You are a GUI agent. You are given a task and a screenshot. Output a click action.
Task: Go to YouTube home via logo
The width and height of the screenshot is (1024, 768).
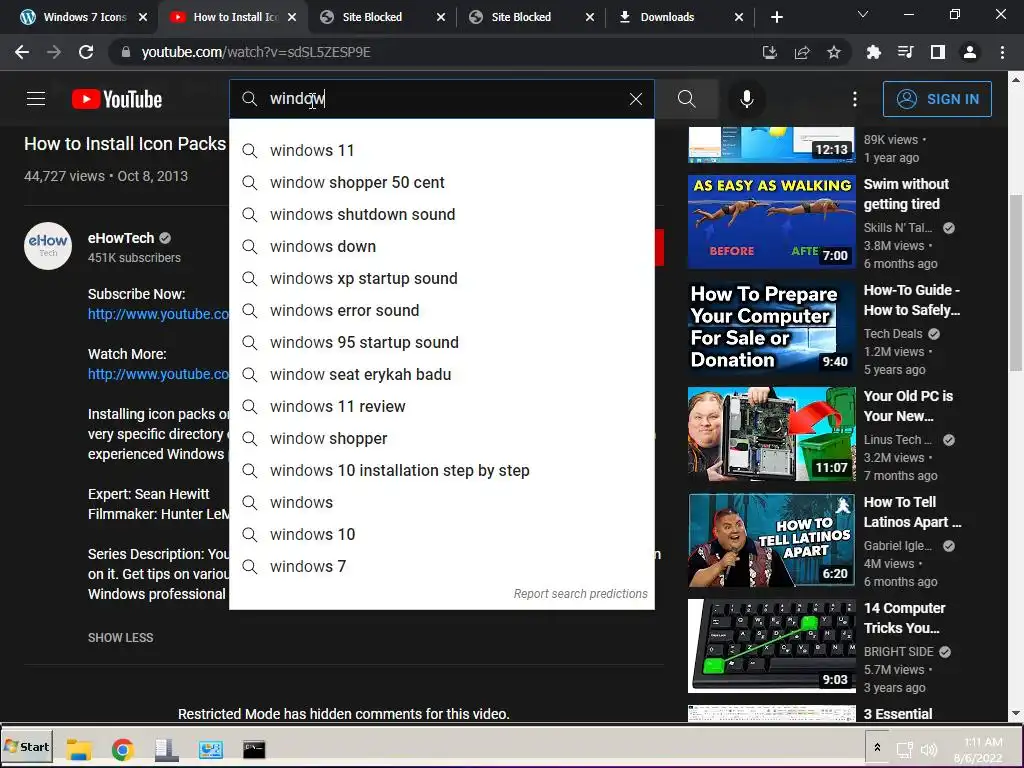[117, 99]
